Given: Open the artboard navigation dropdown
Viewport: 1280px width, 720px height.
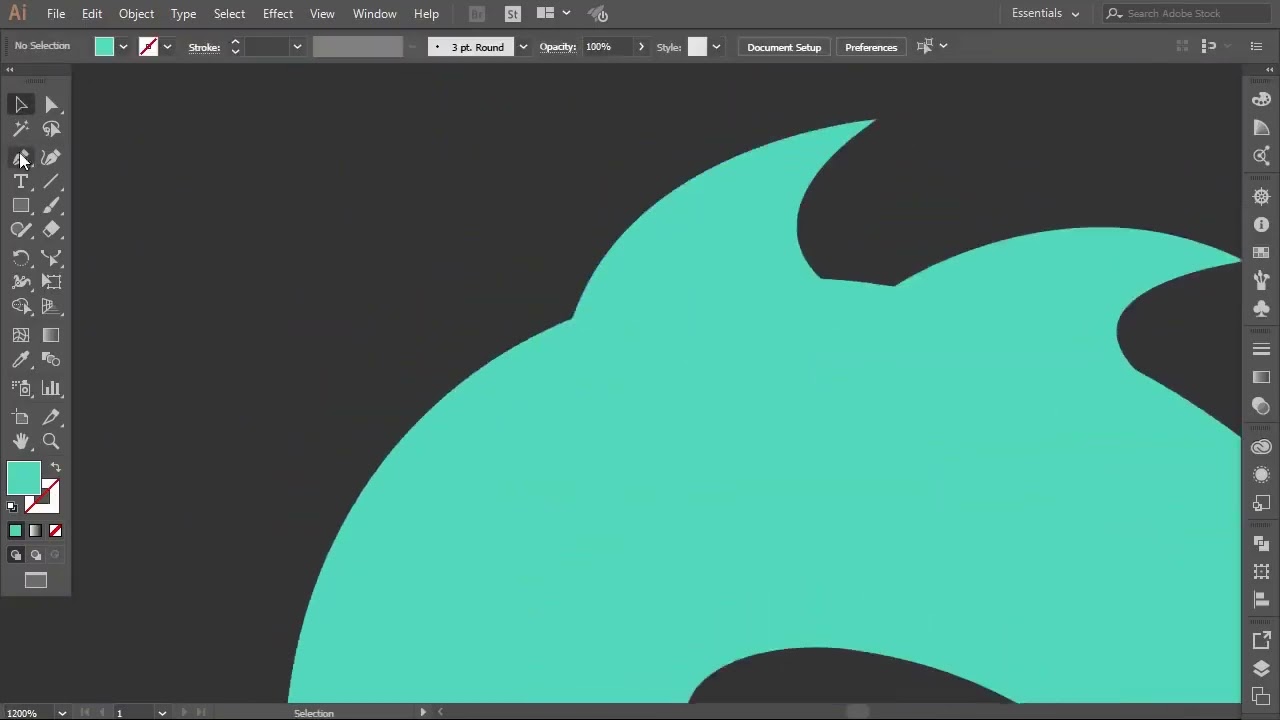Looking at the screenshot, I should click(x=162, y=713).
